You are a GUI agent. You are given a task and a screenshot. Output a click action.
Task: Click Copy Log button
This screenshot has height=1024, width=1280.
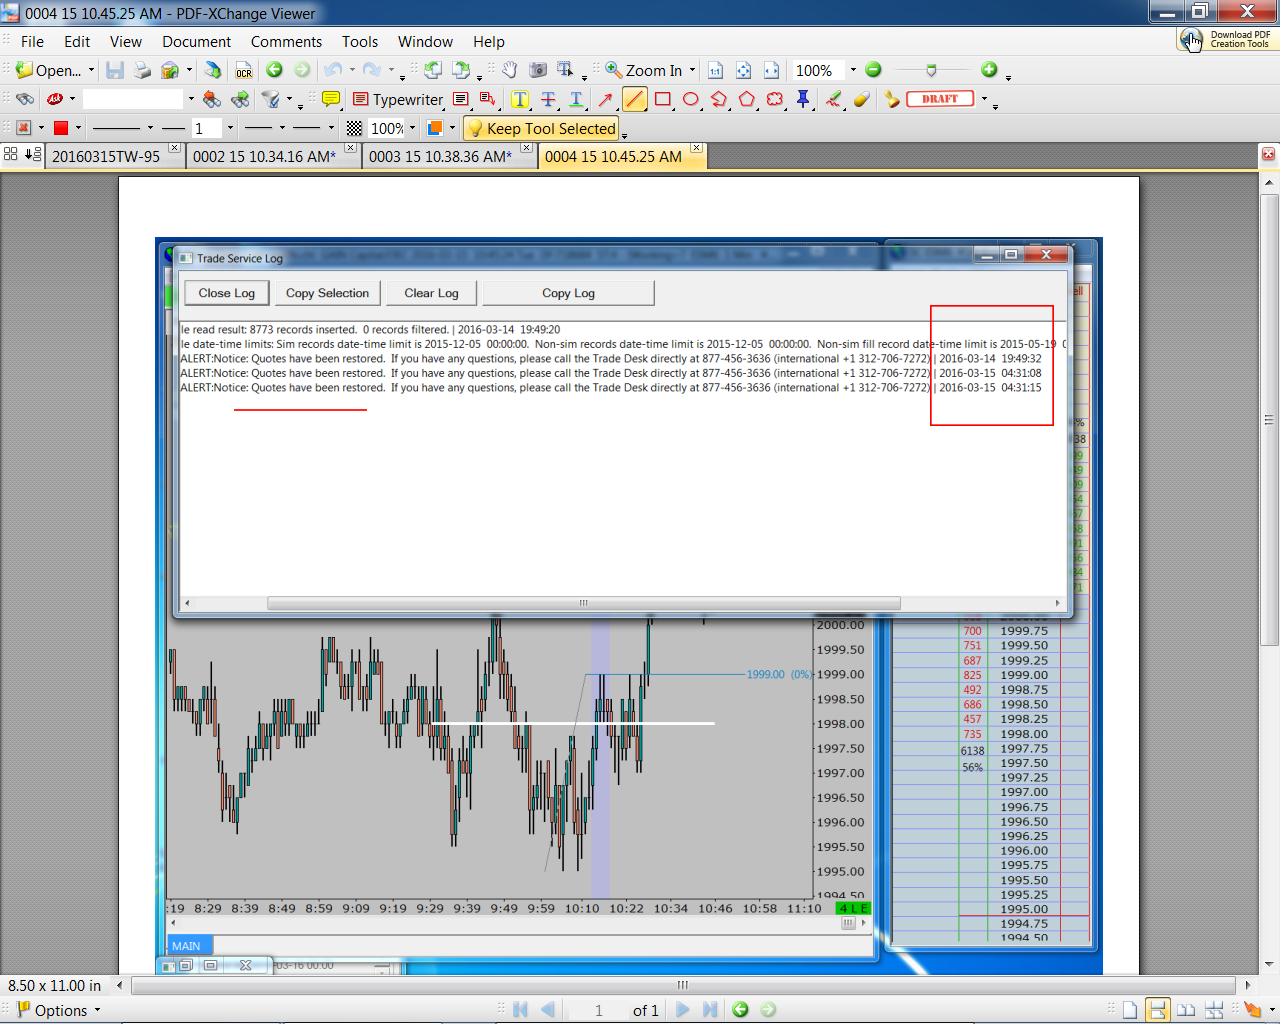(568, 293)
